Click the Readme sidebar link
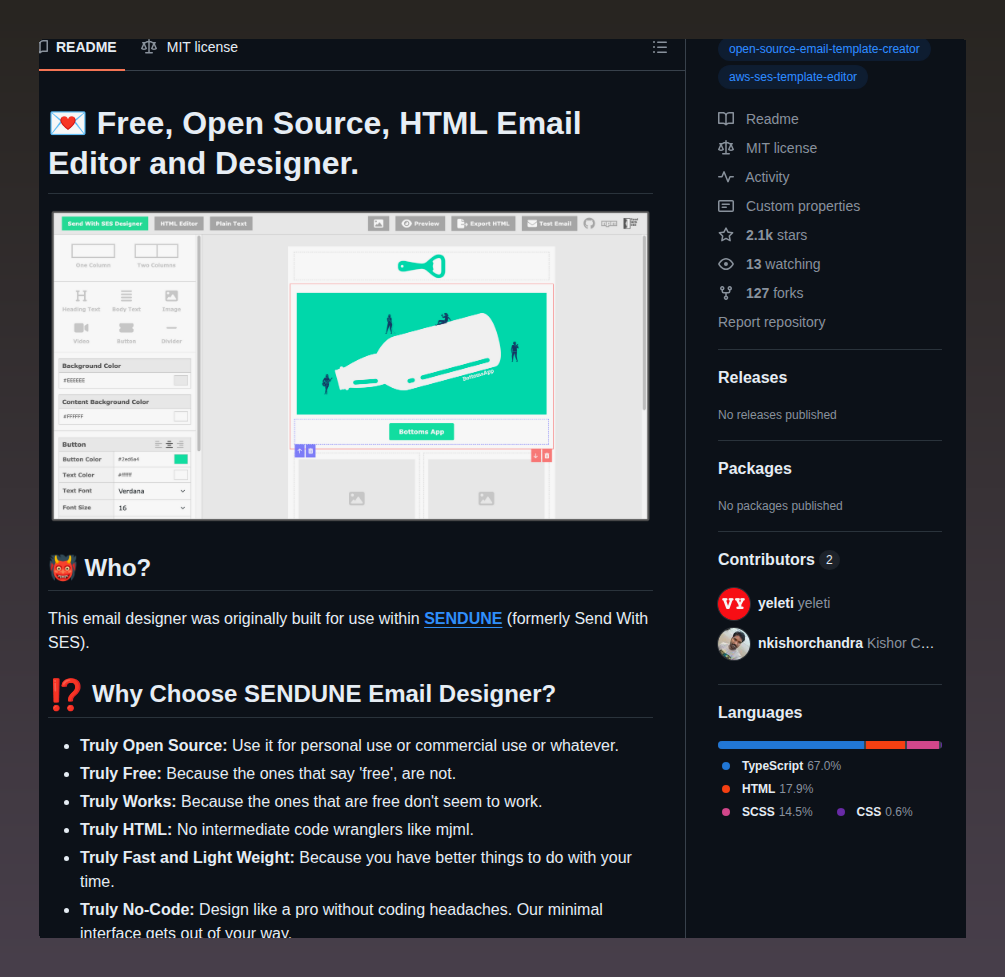The width and height of the screenshot is (1005, 977). 772,119
